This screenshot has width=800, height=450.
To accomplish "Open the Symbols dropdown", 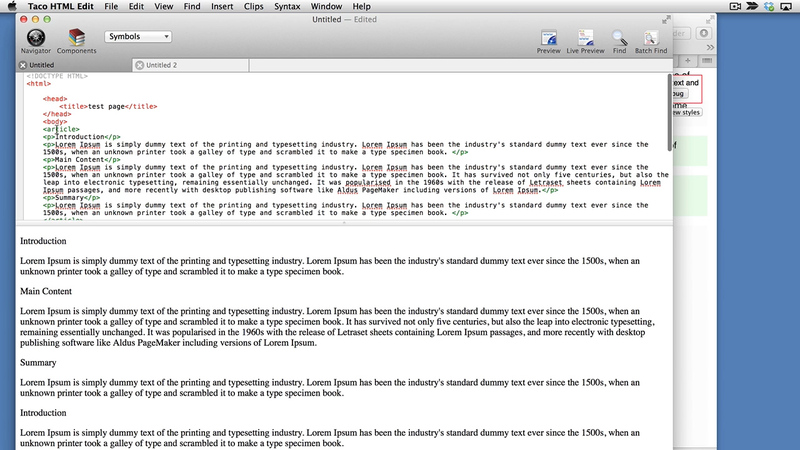I will click(x=138, y=37).
